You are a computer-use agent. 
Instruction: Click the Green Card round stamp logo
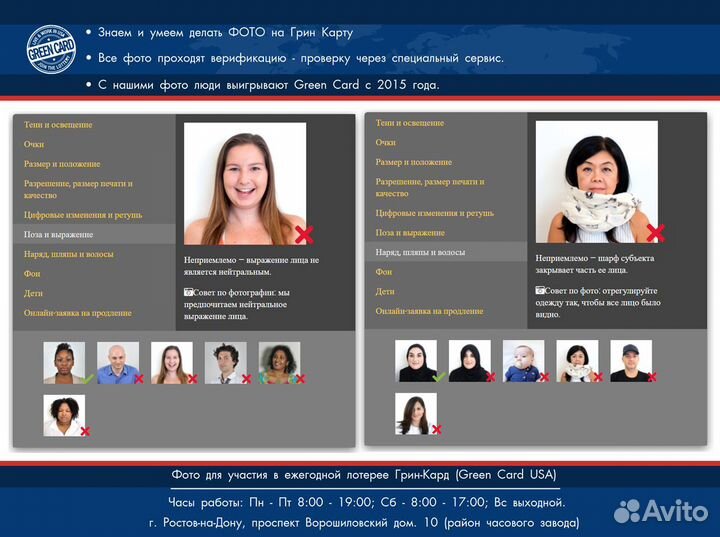[51, 49]
